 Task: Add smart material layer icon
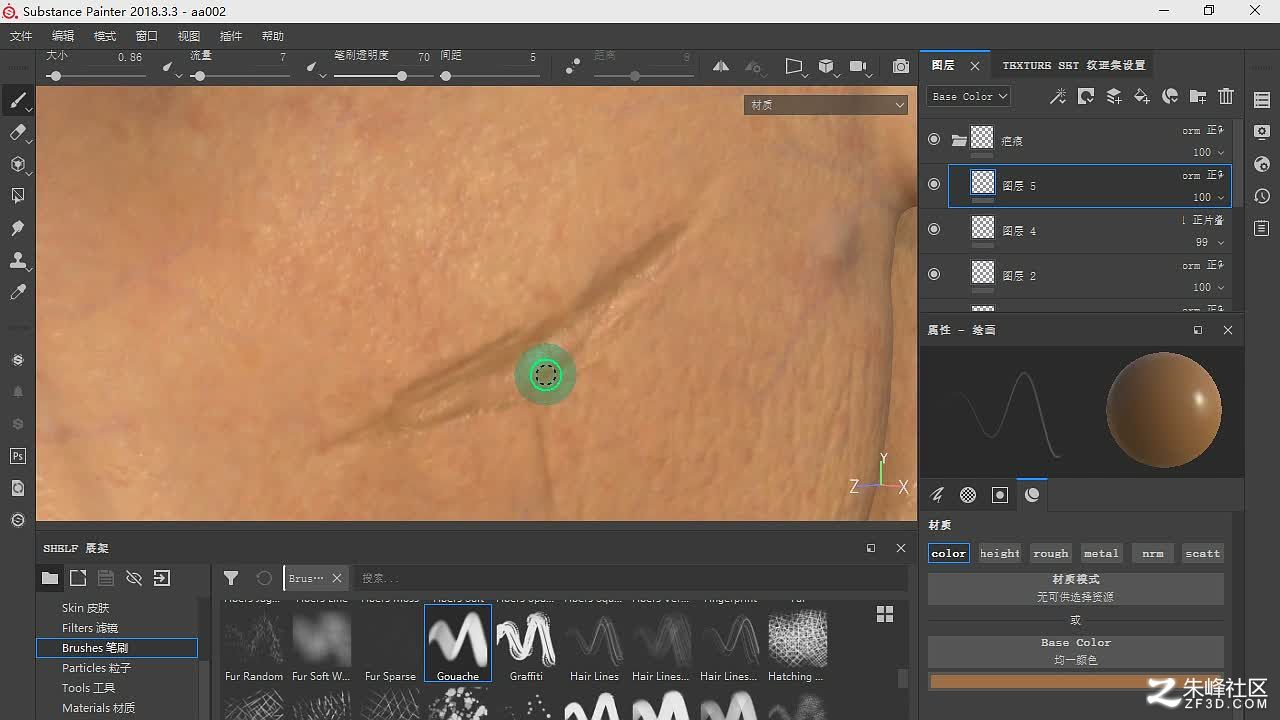coord(1170,96)
